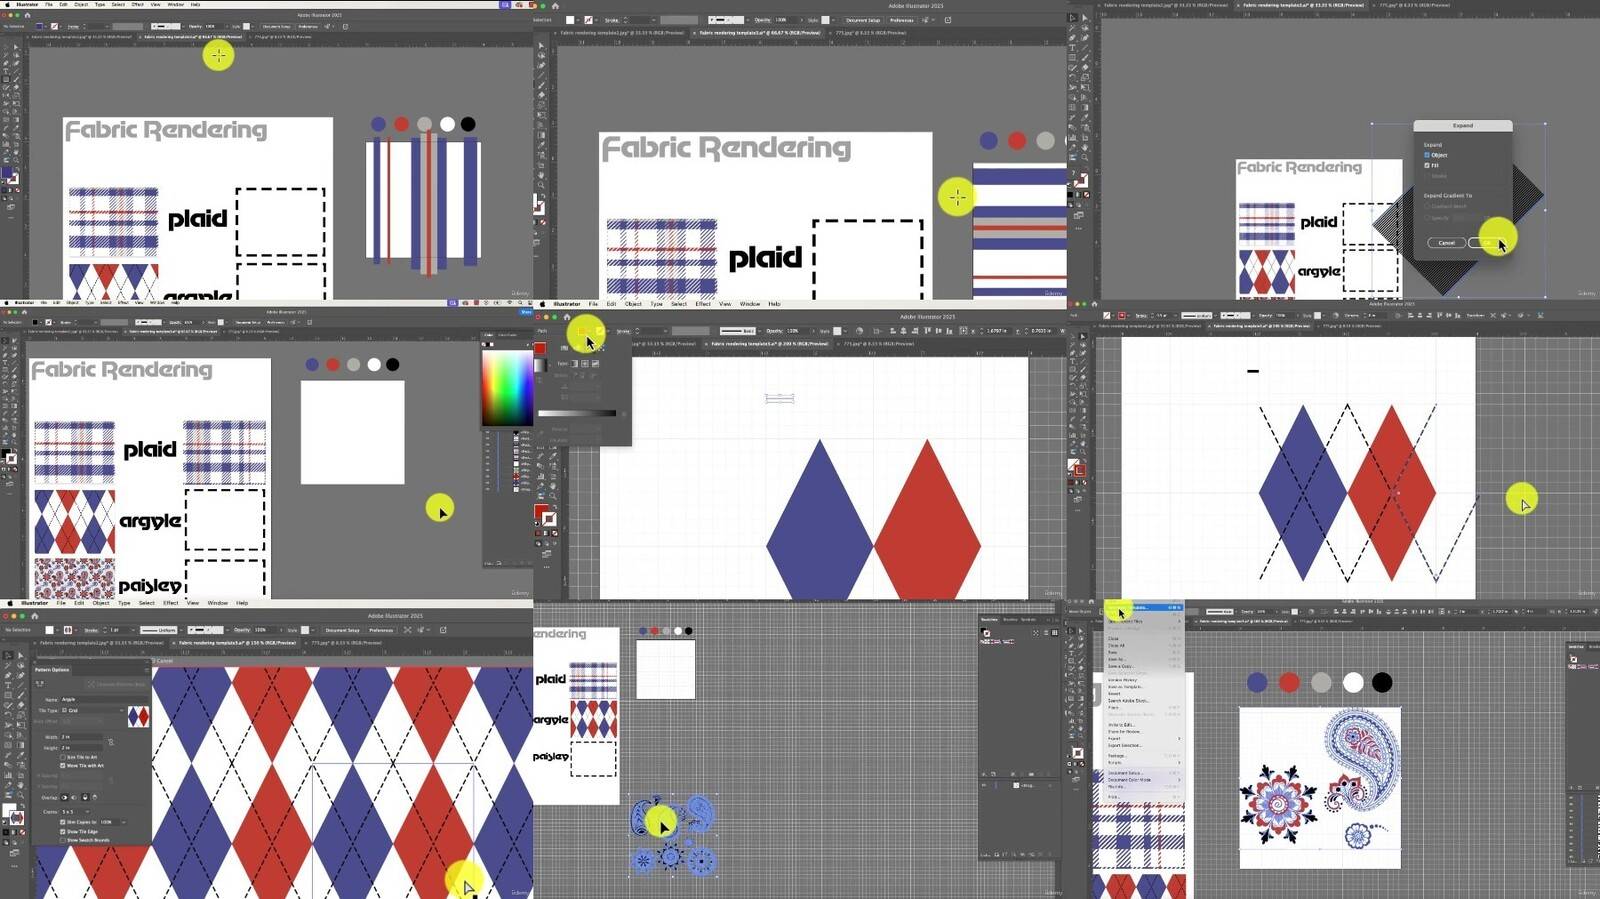Choose Radial gradient type in gradient popup

click(585, 364)
